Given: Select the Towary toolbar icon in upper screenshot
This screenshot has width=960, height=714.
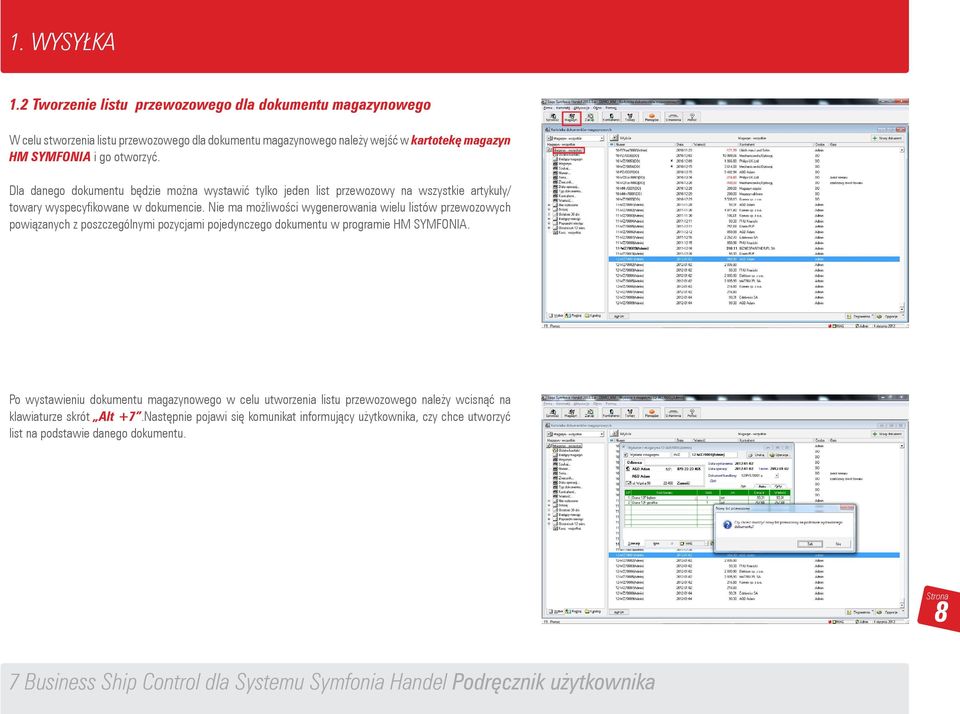Looking at the screenshot, I should click(630, 117).
